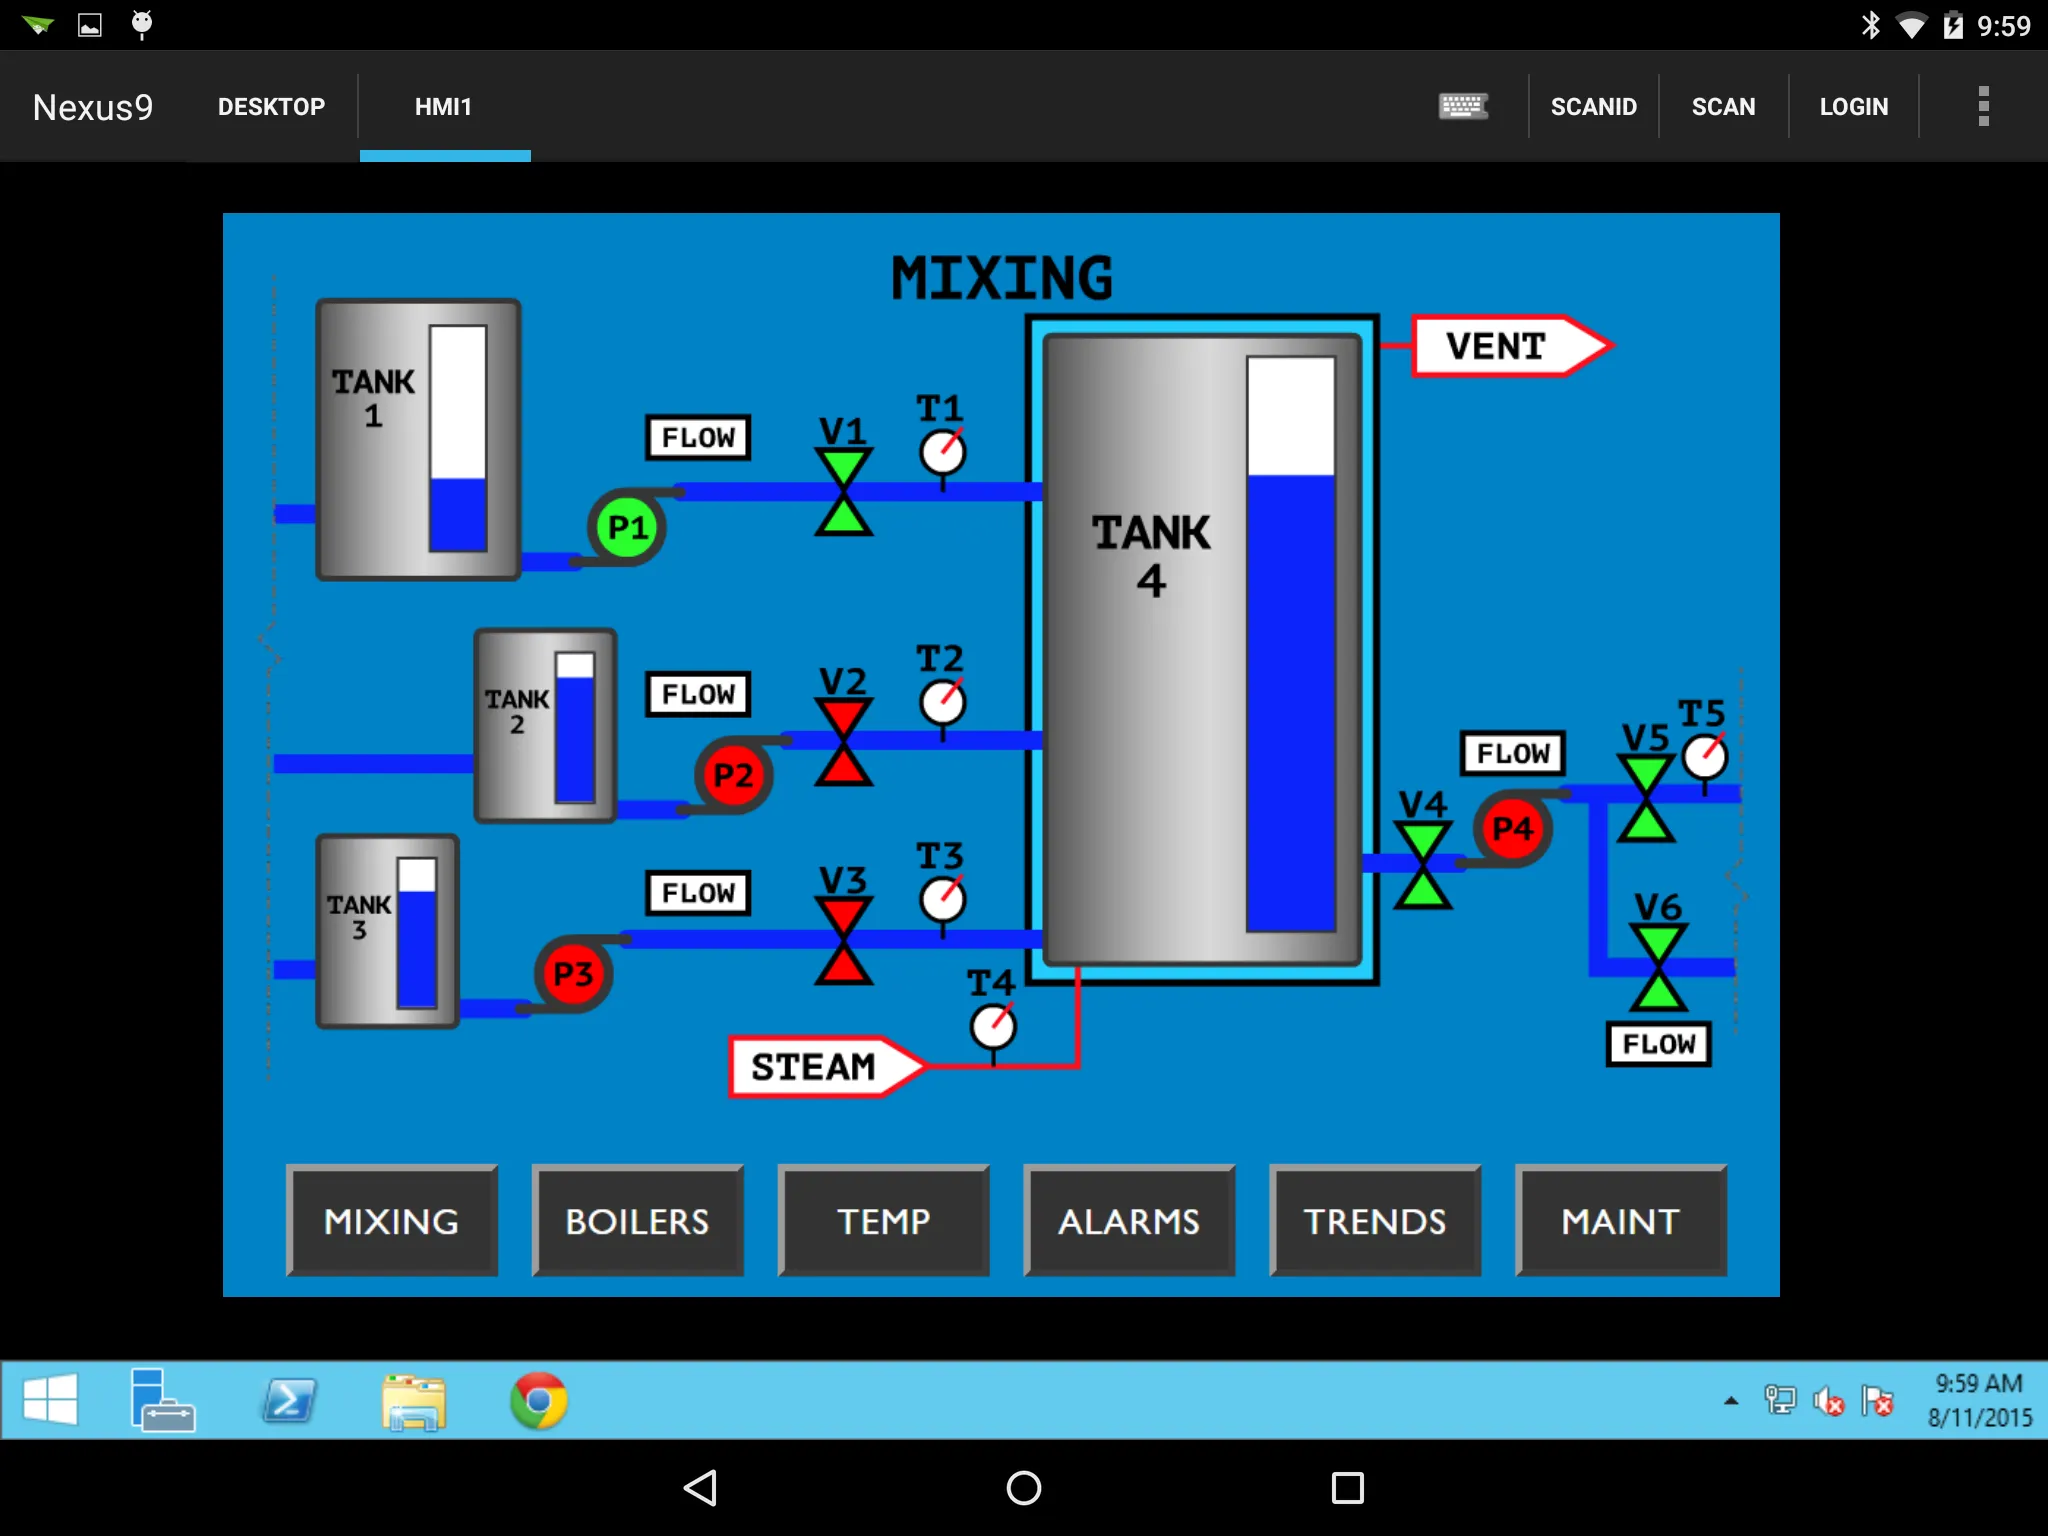Open PowerShell from the taskbar
2048x1536 pixels.
[x=289, y=1400]
